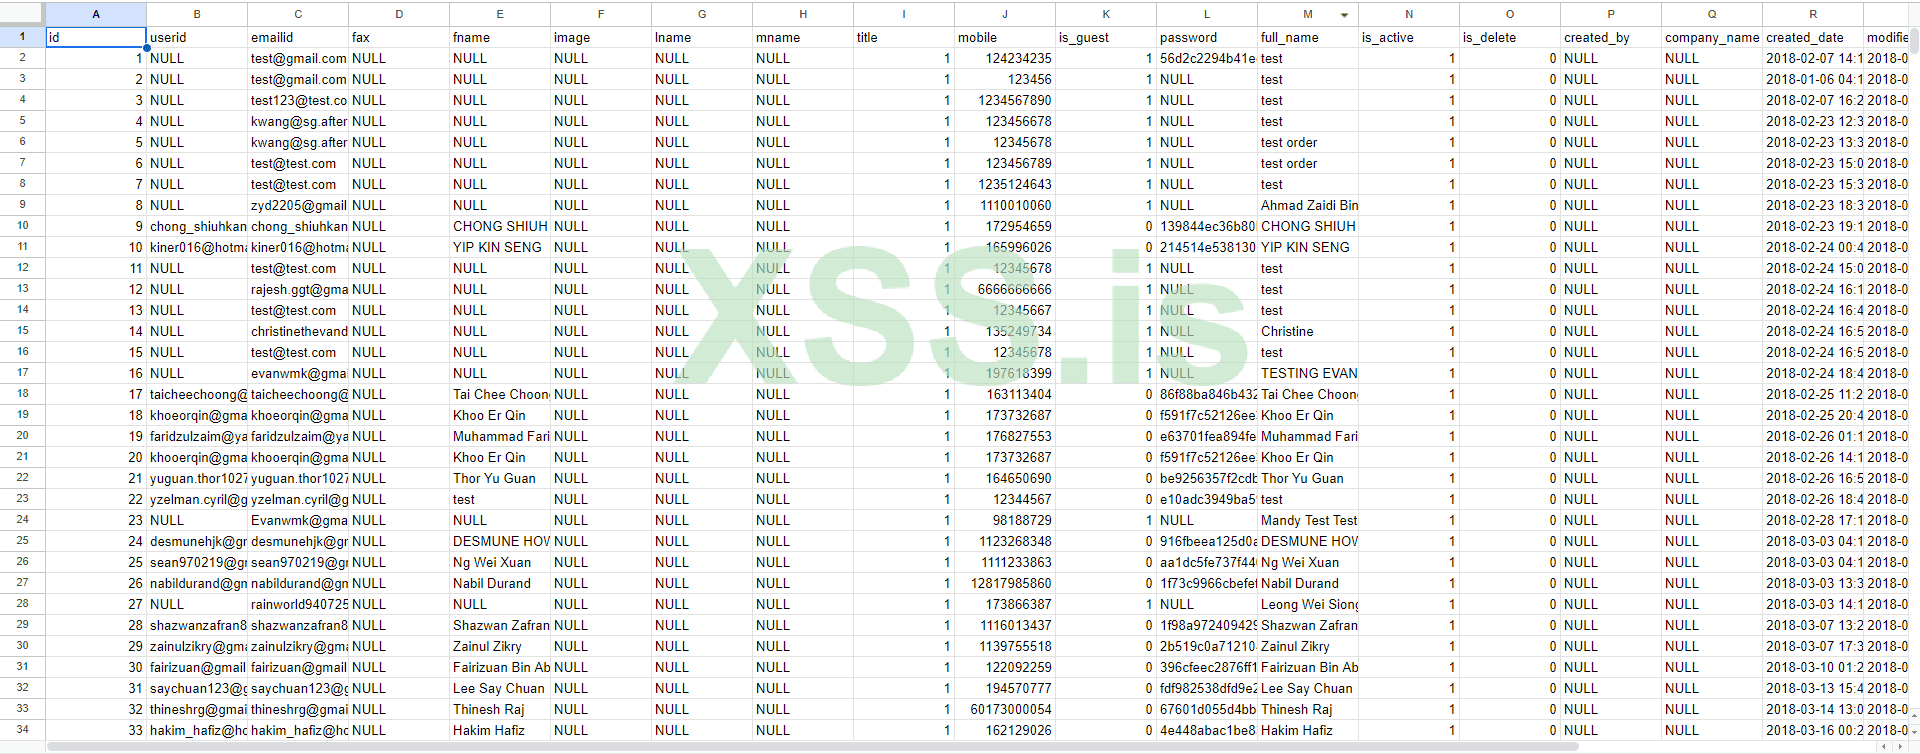Select column B header
Viewport: 1920px width, 754px height.
click(x=197, y=14)
